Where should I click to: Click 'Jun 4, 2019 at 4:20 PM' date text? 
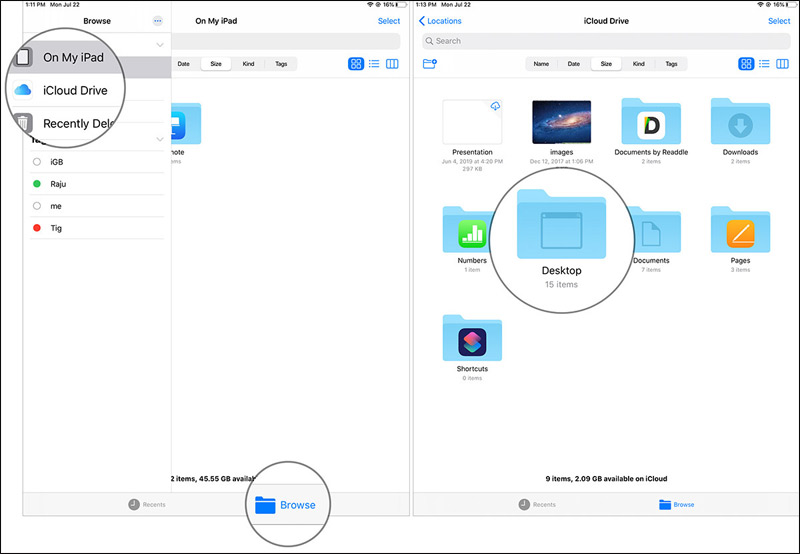coord(472,162)
